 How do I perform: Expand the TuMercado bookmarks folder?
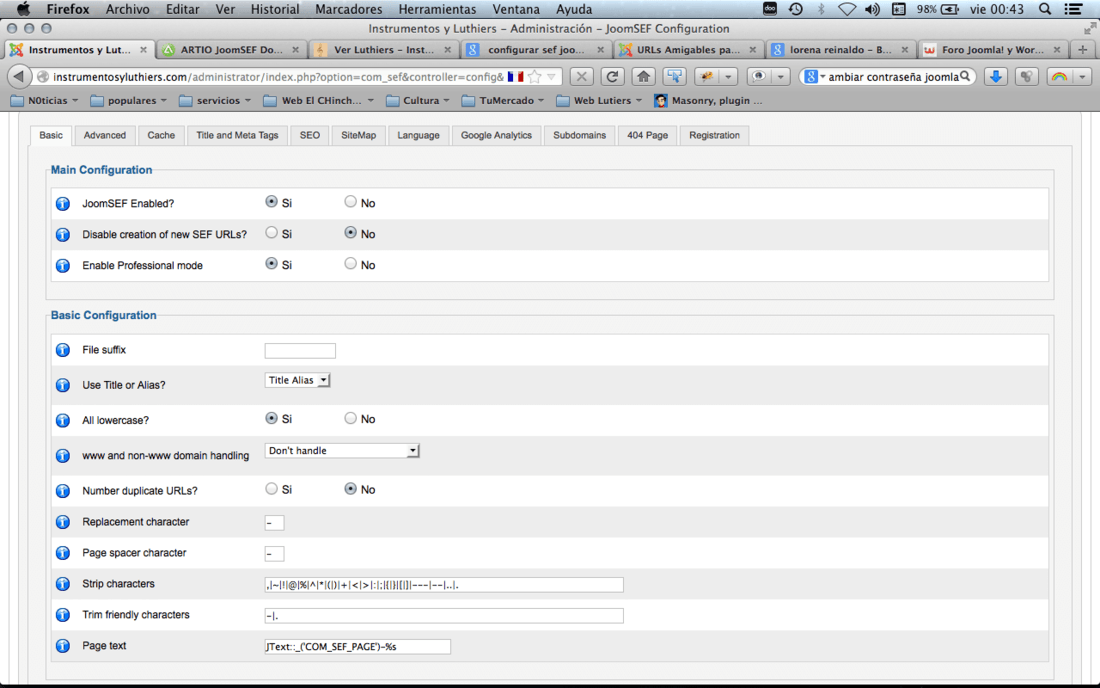[503, 100]
